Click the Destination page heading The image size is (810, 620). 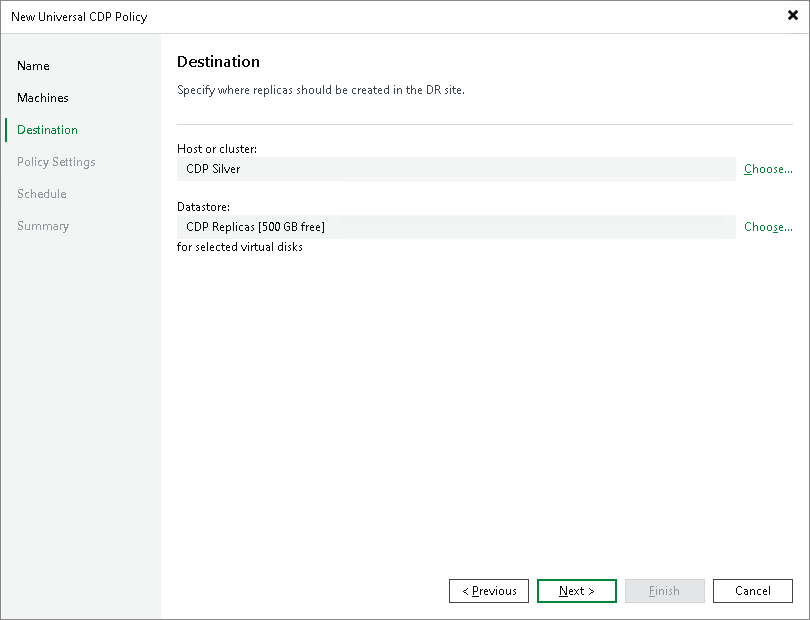[217, 61]
